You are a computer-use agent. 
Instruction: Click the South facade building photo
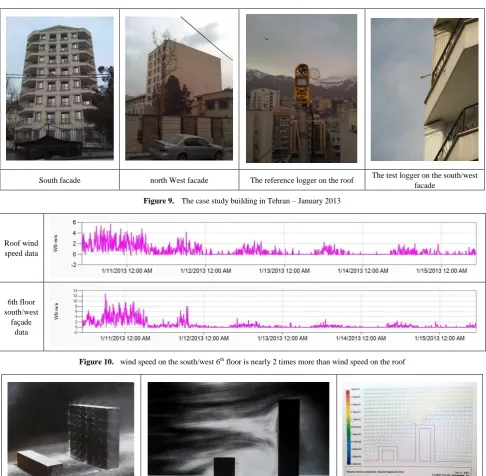[60, 88]
